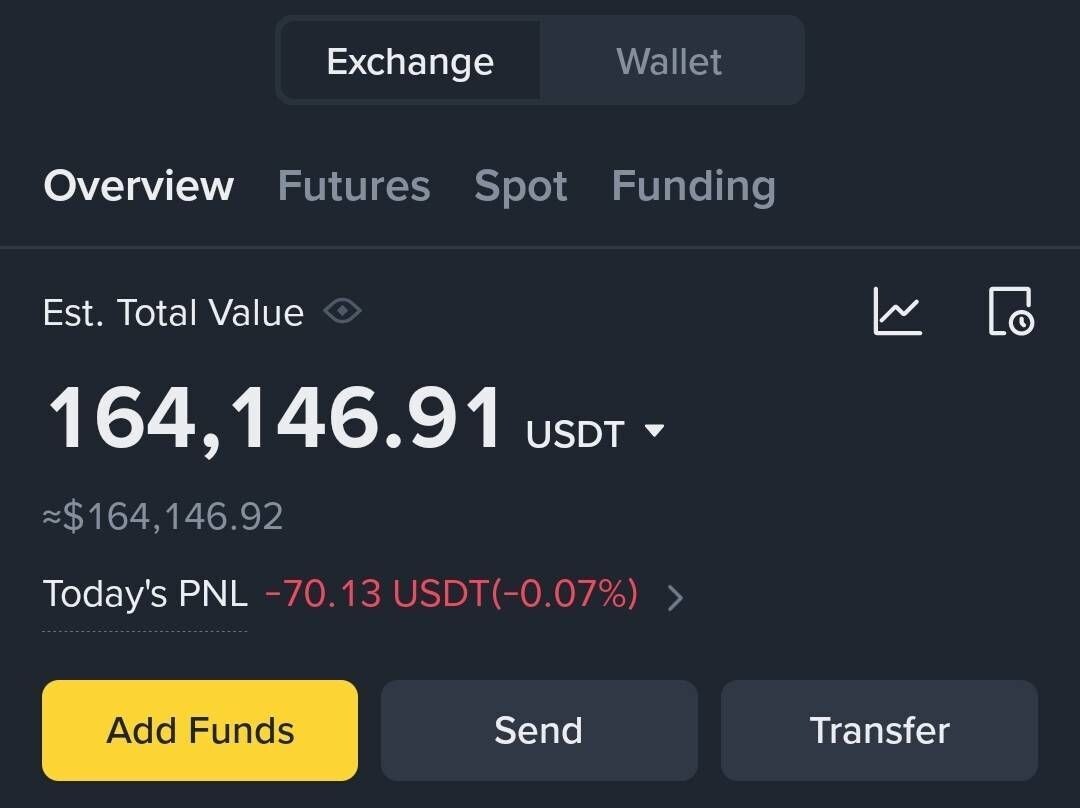Viewport: 1080px width, 808px height.
Task: Click the ≈$164,146.92 dollar estimate
Action: point(163,517)
